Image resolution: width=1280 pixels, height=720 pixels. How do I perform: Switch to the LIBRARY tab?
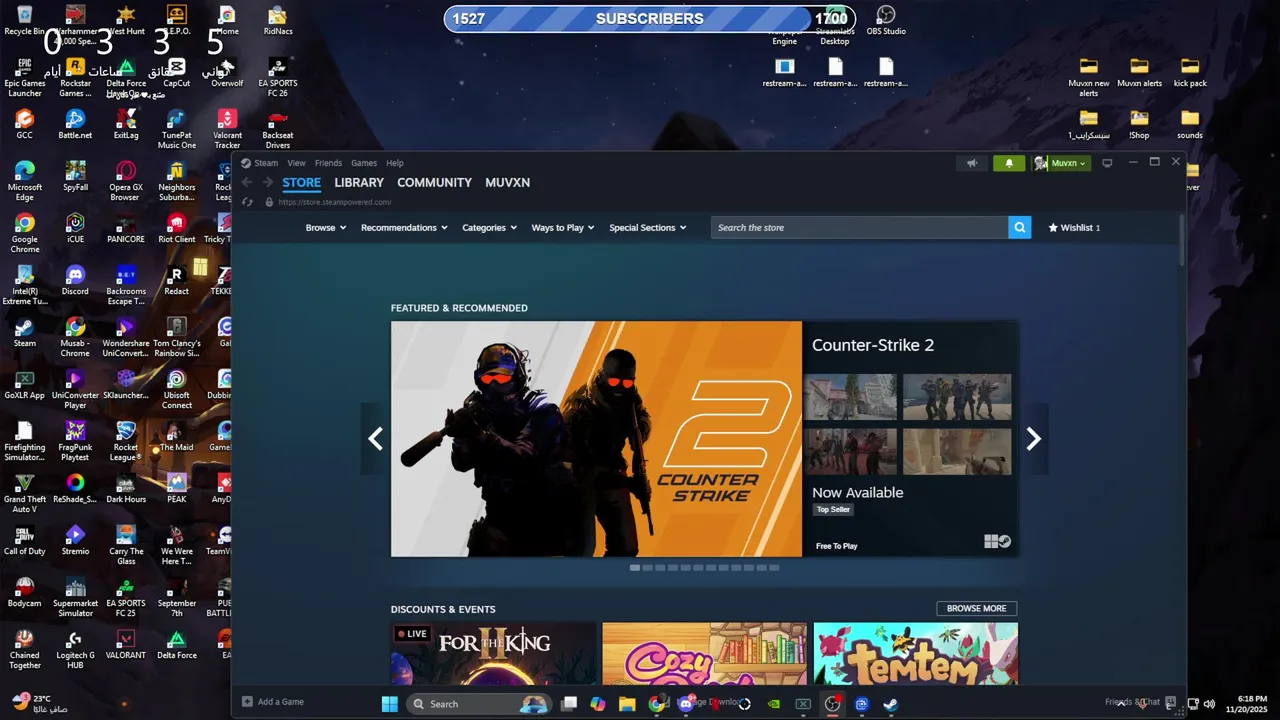pyautogui.click(x=359, y=182)
